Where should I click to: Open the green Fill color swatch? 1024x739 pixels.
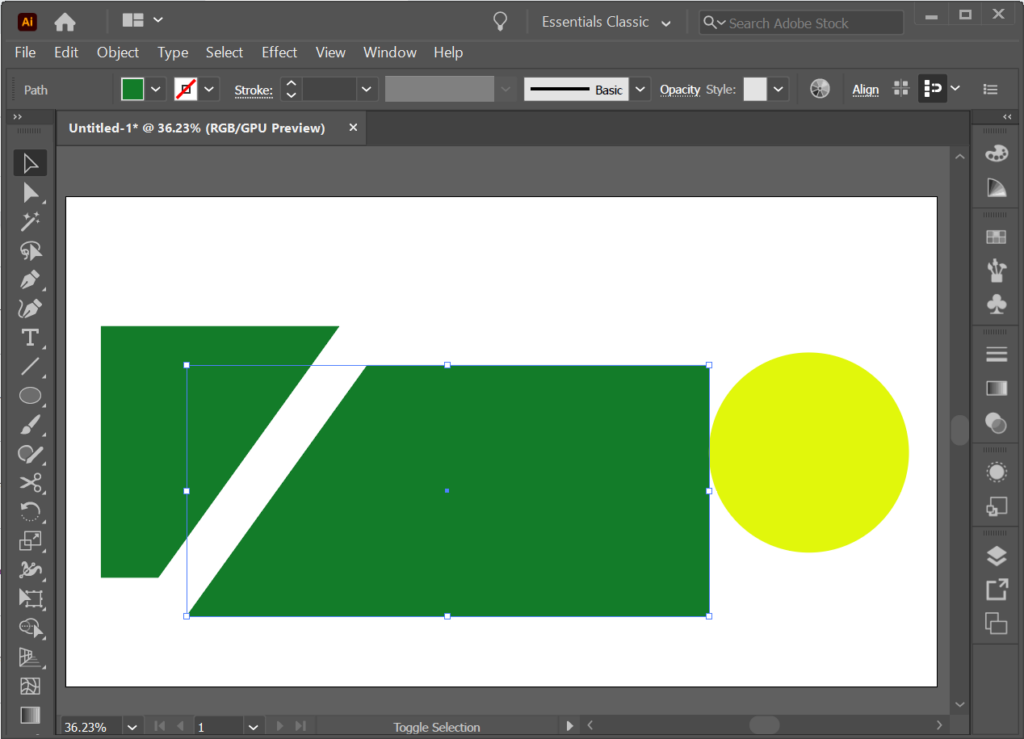134,89
